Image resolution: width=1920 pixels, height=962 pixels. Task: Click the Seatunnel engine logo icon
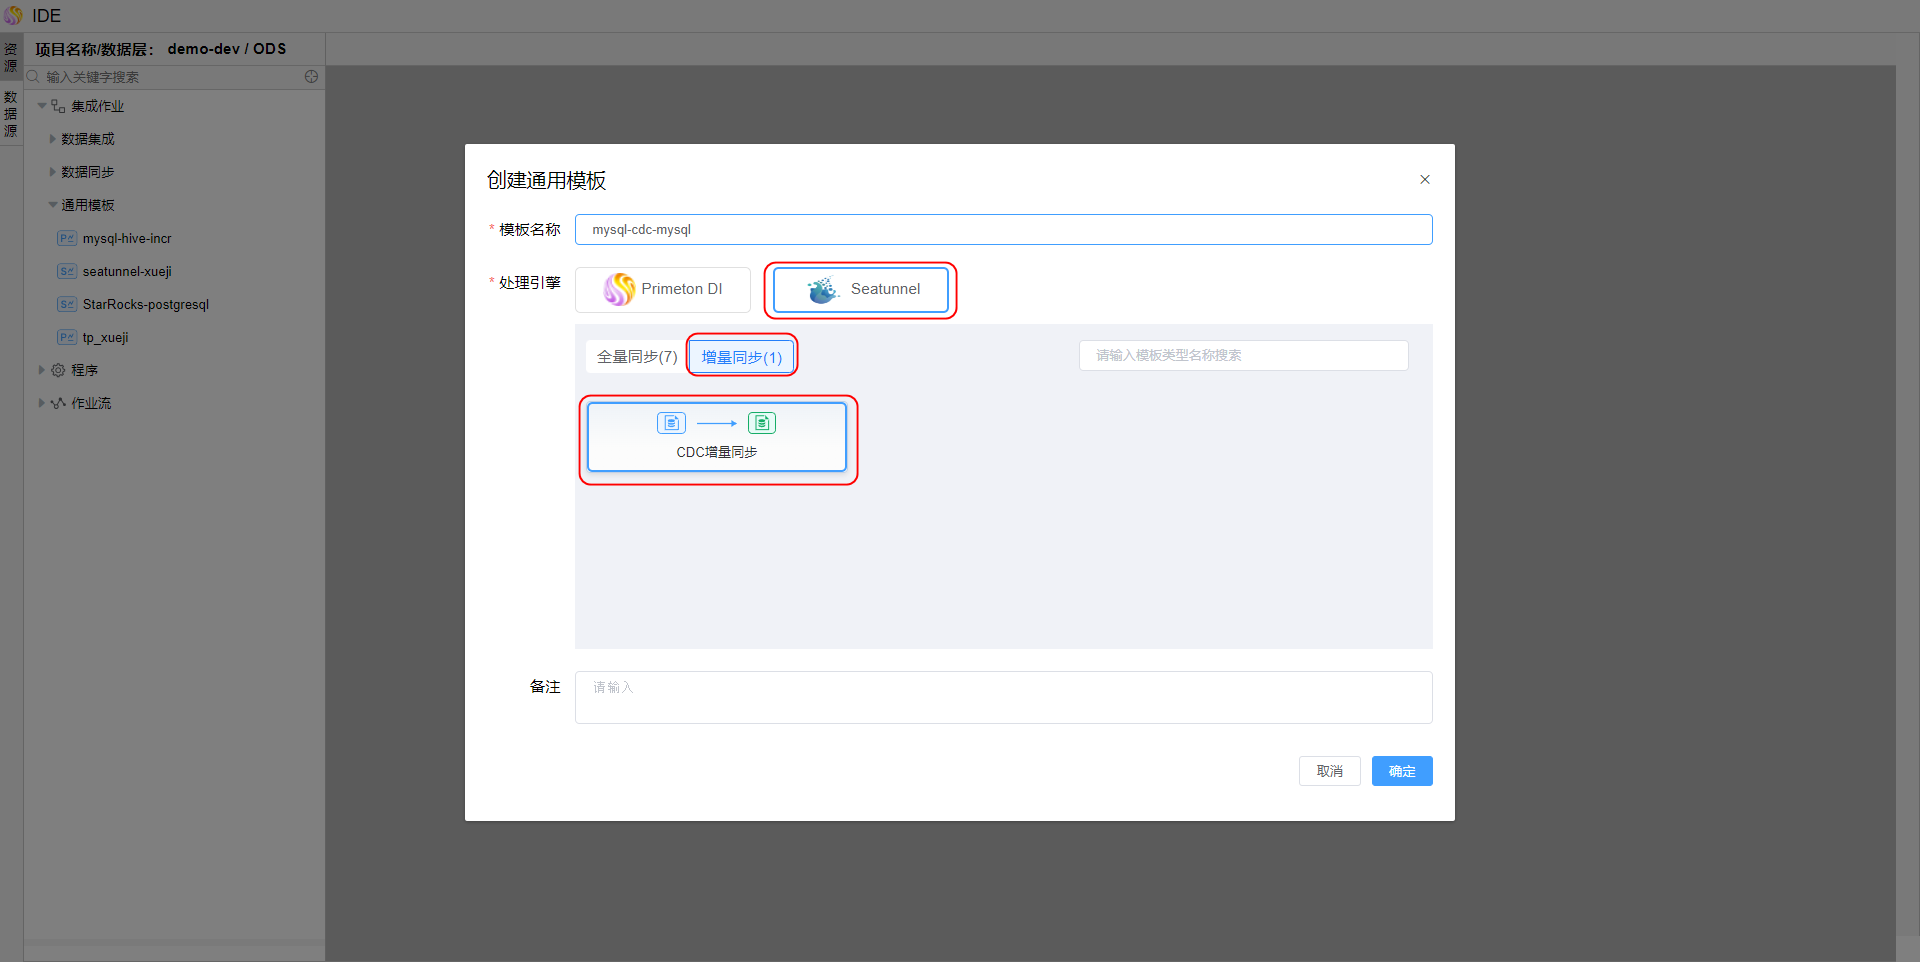point(823,290)
